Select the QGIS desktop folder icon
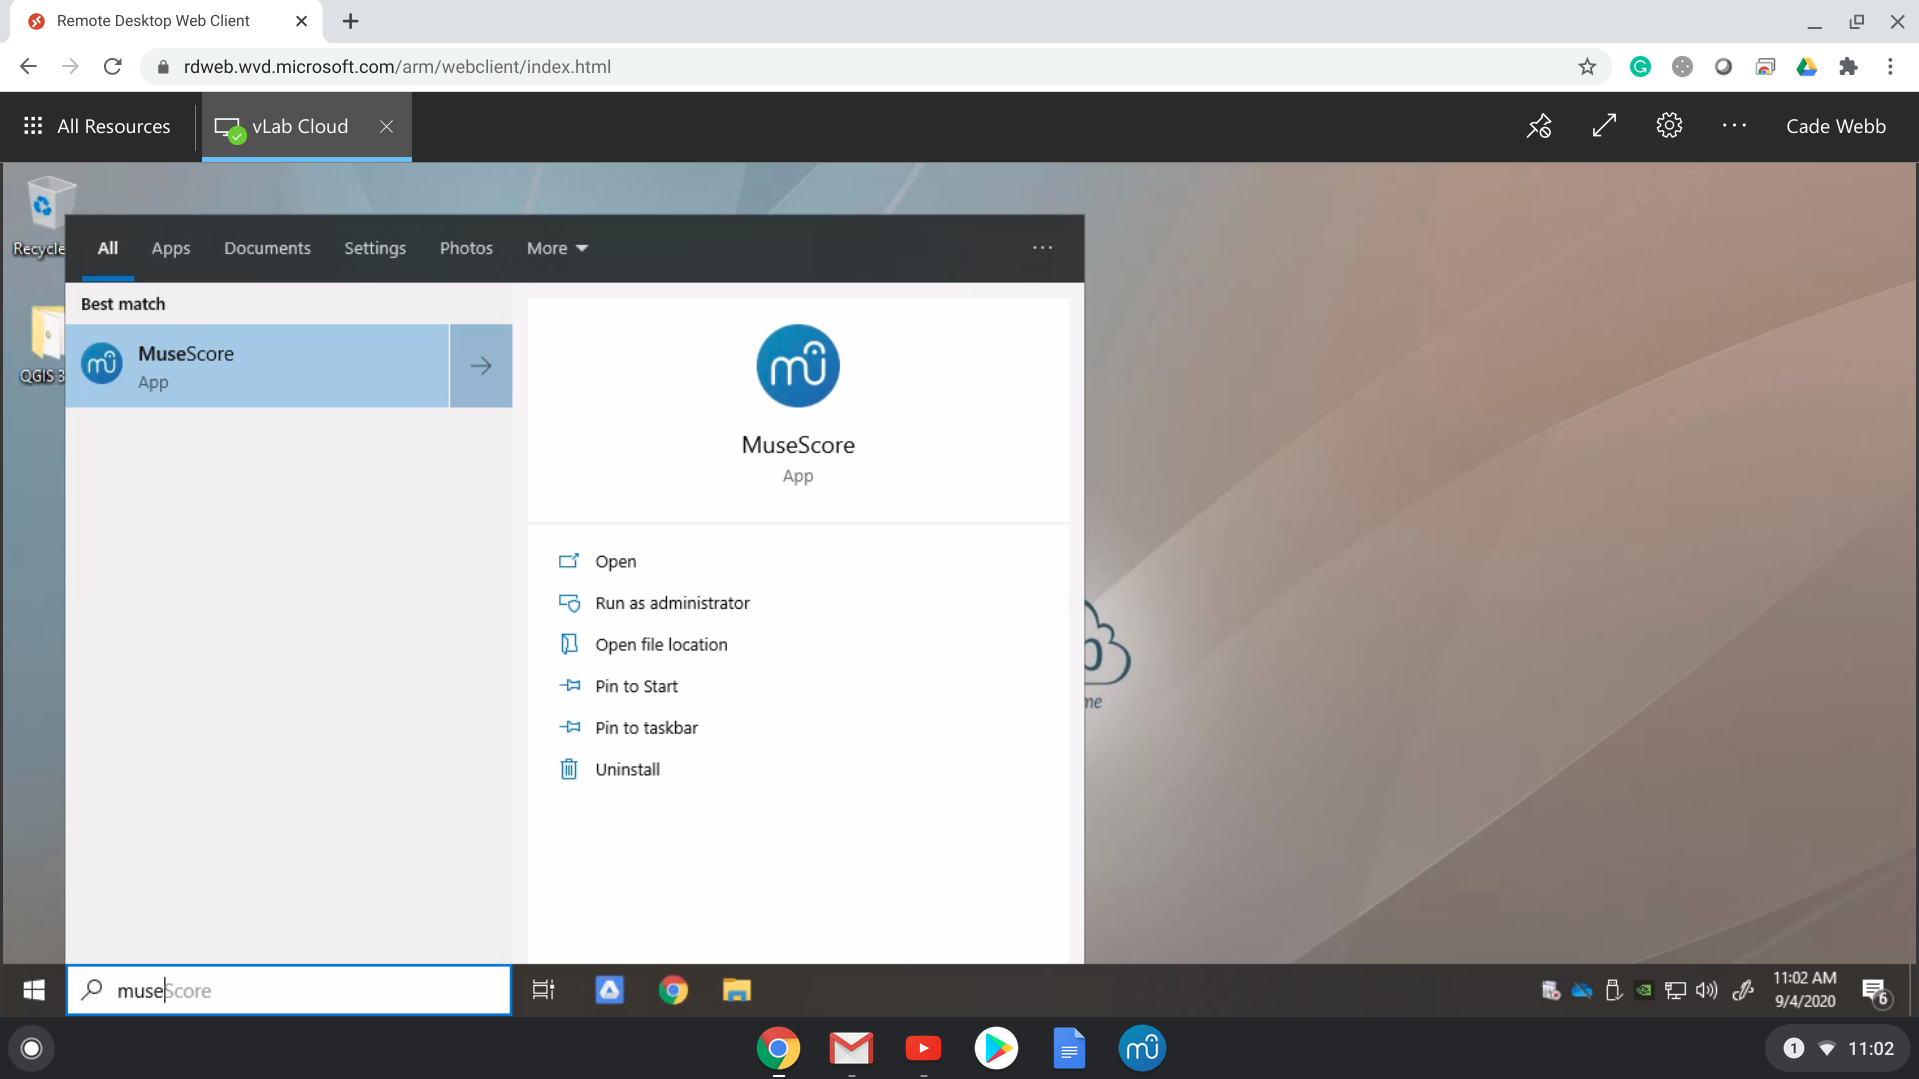 (x=44, y=345)
